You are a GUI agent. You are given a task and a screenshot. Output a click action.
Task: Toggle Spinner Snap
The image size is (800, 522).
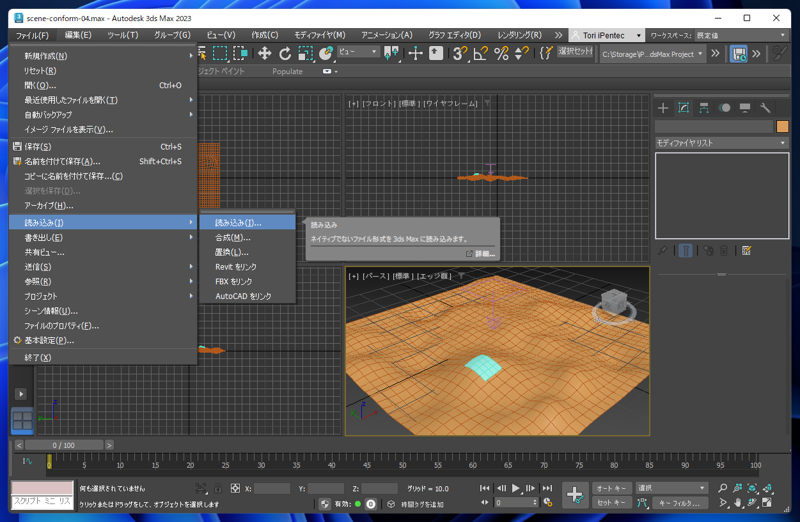tap(521, 53)
